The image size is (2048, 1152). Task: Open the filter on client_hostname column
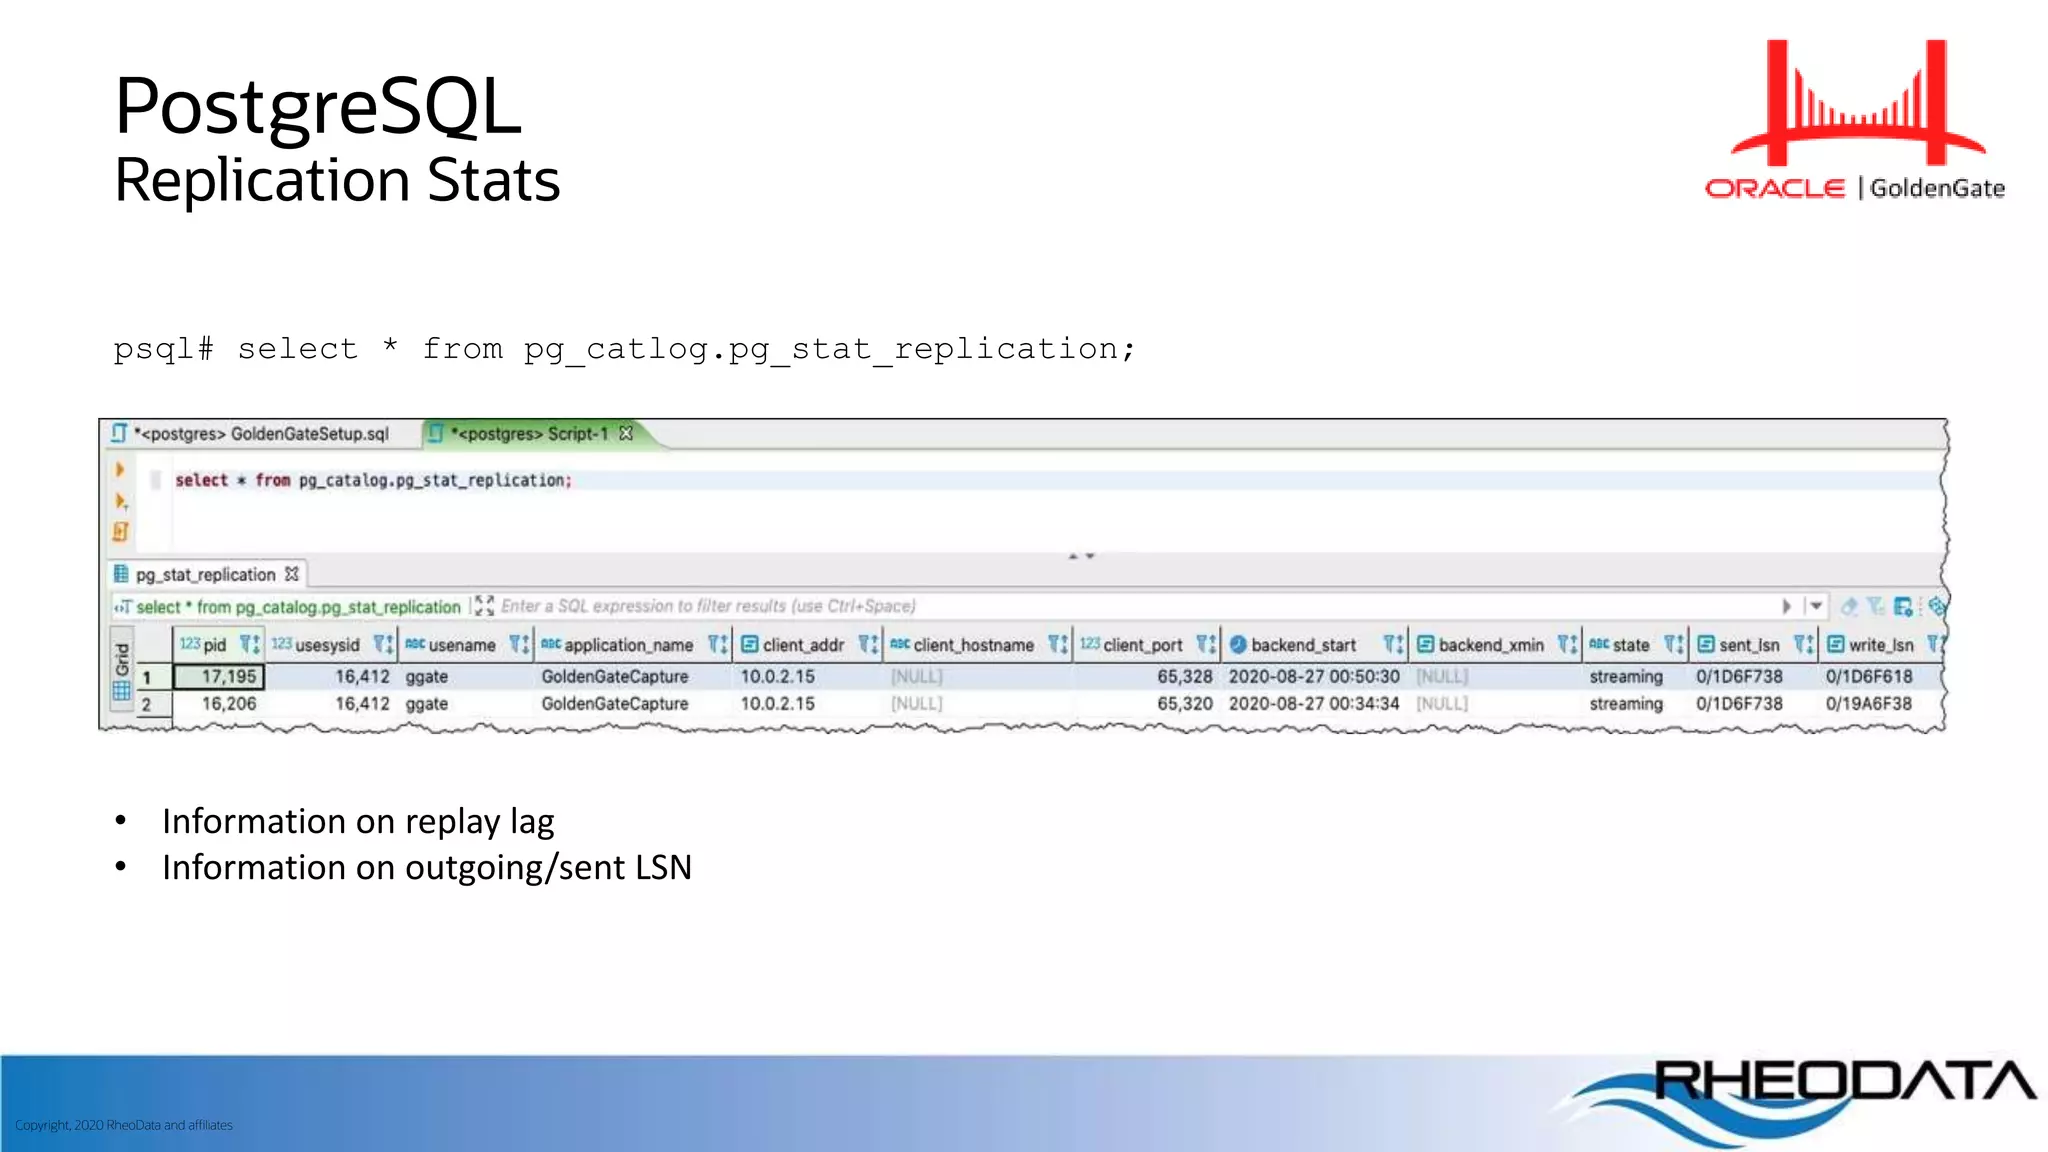[1058, 645]
